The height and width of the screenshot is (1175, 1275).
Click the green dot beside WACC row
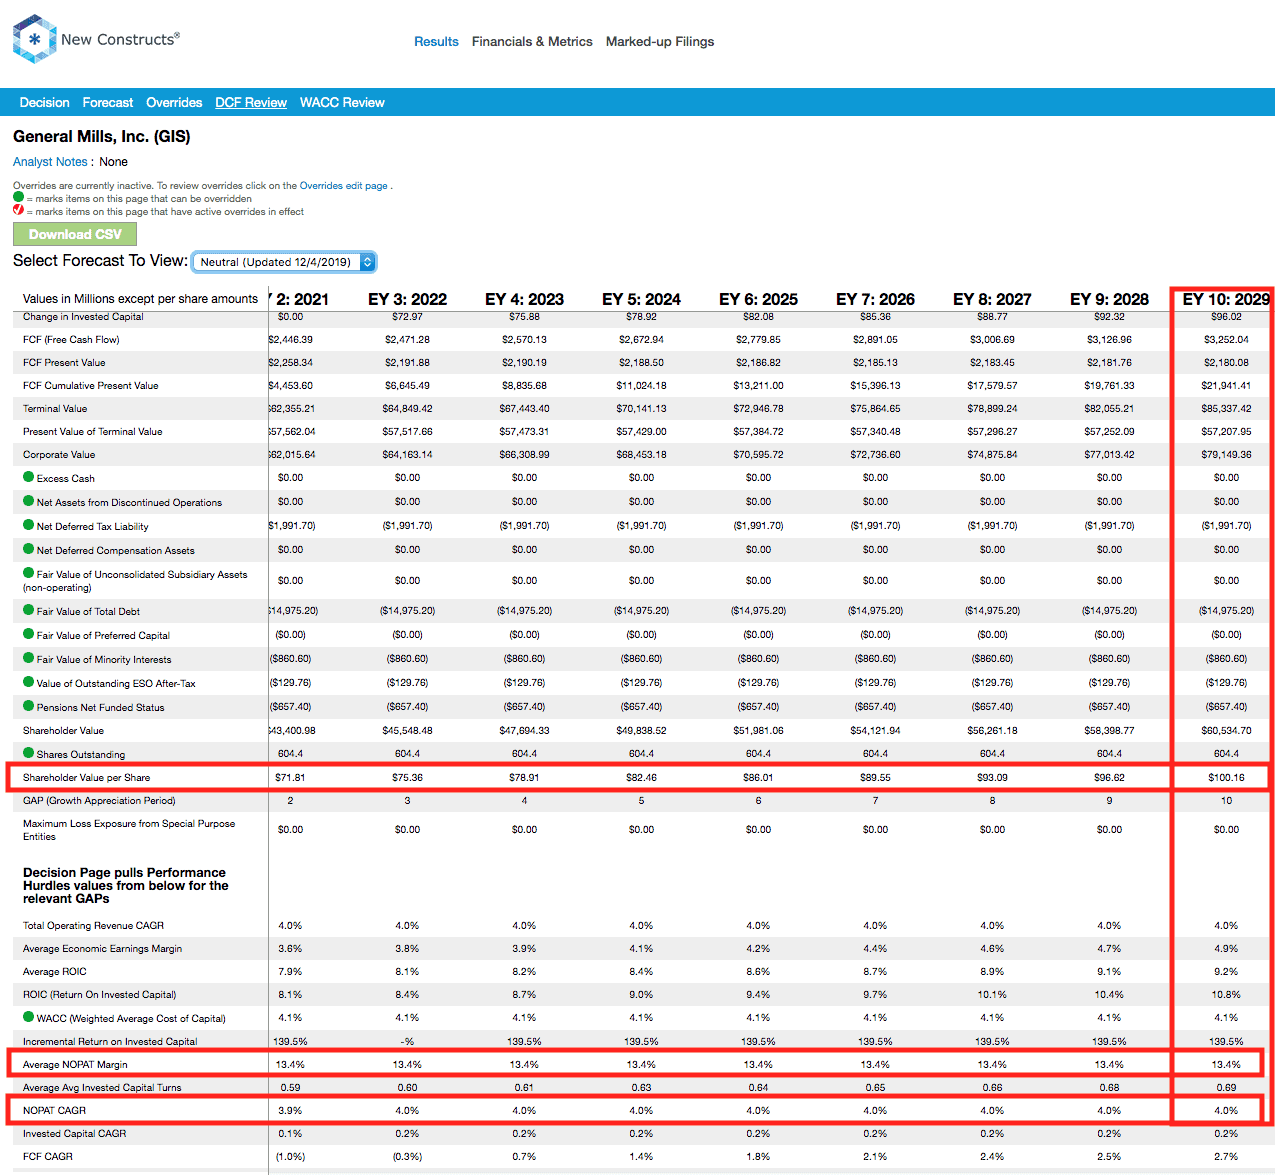[x=29, y=1017]
